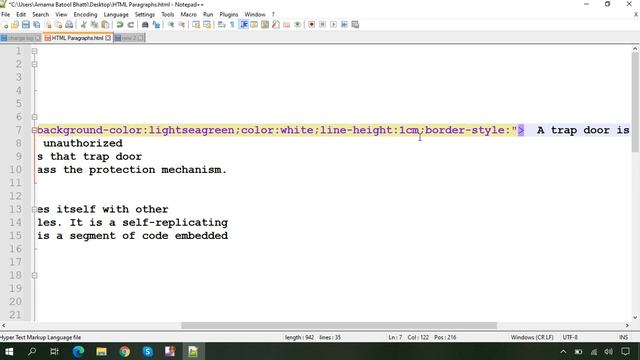Screen dimensions: 640x360
Task: Copy selection with the Copy toolbar icon
Action: click(94, 24)
